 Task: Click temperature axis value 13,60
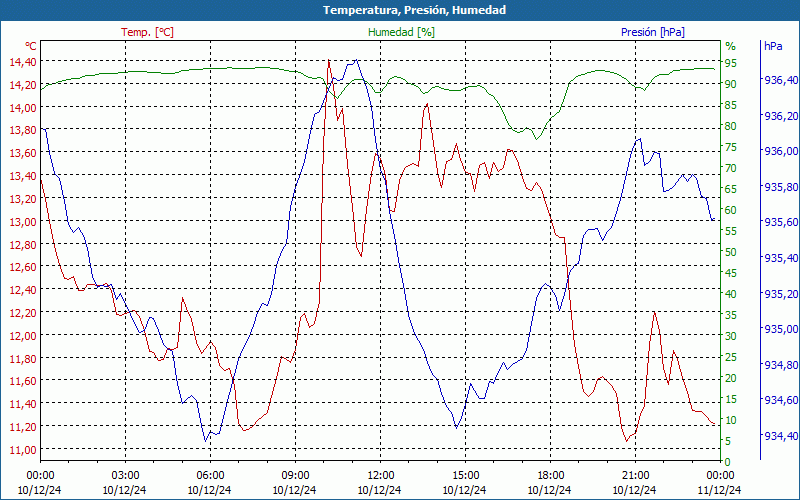[23, 153]
